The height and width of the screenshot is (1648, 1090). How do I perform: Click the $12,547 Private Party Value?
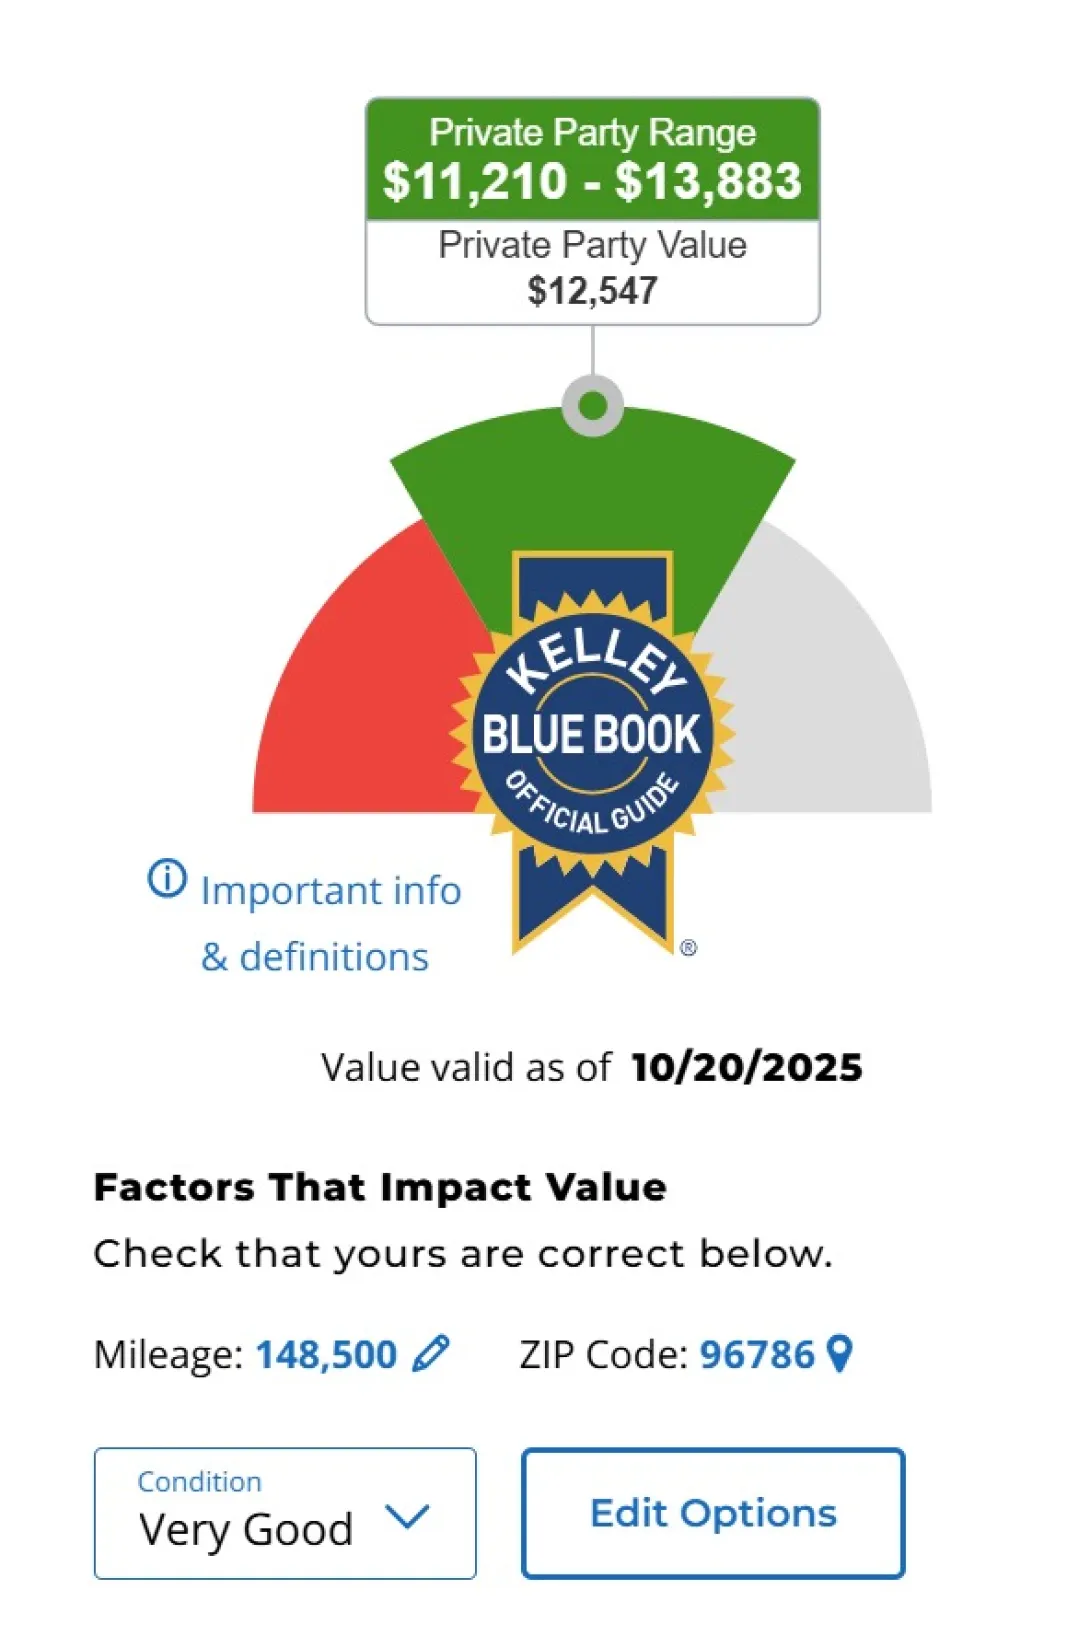[592, 291]
